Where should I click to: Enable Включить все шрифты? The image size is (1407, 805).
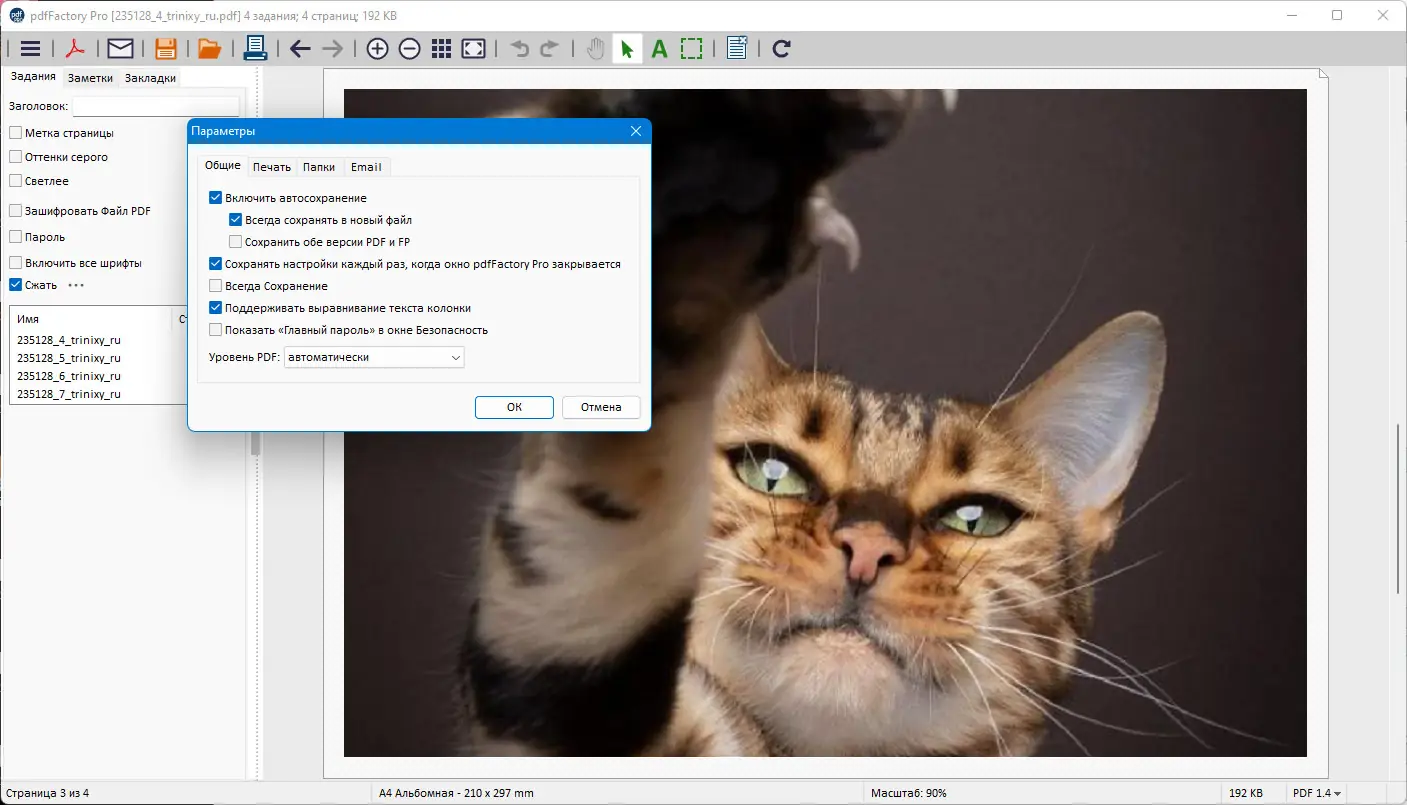16,263
